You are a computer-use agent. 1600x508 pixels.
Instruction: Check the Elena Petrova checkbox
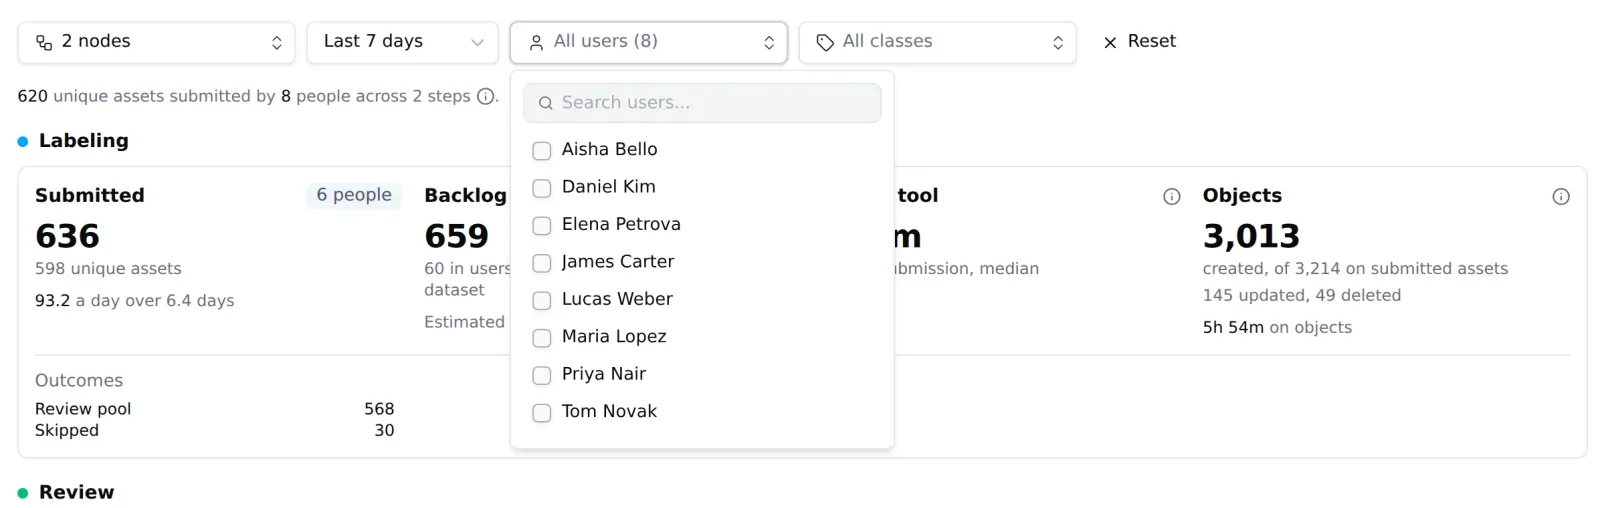(542, 225)
